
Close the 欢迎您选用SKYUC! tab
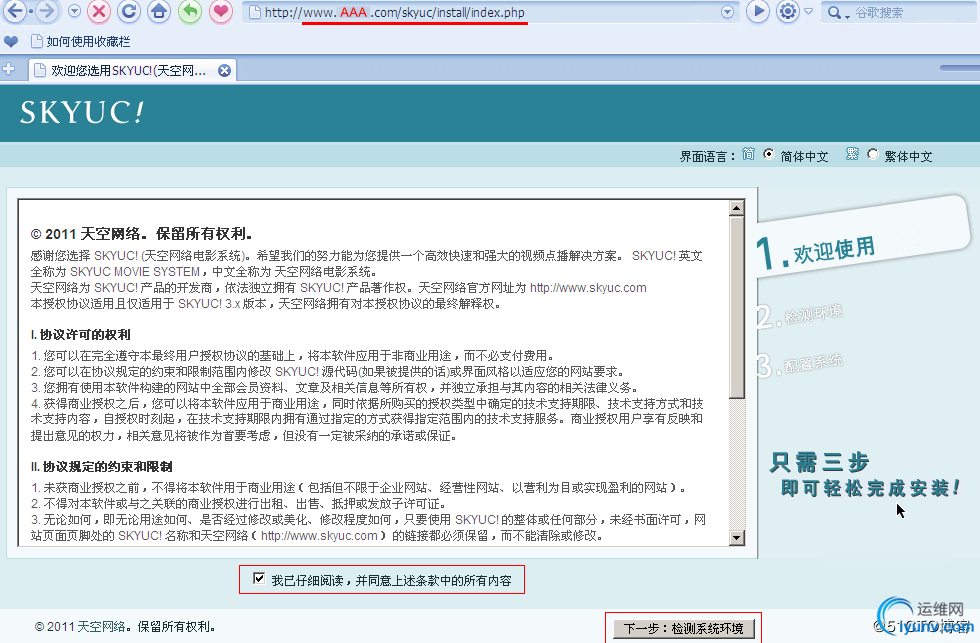tap(224, 71)
